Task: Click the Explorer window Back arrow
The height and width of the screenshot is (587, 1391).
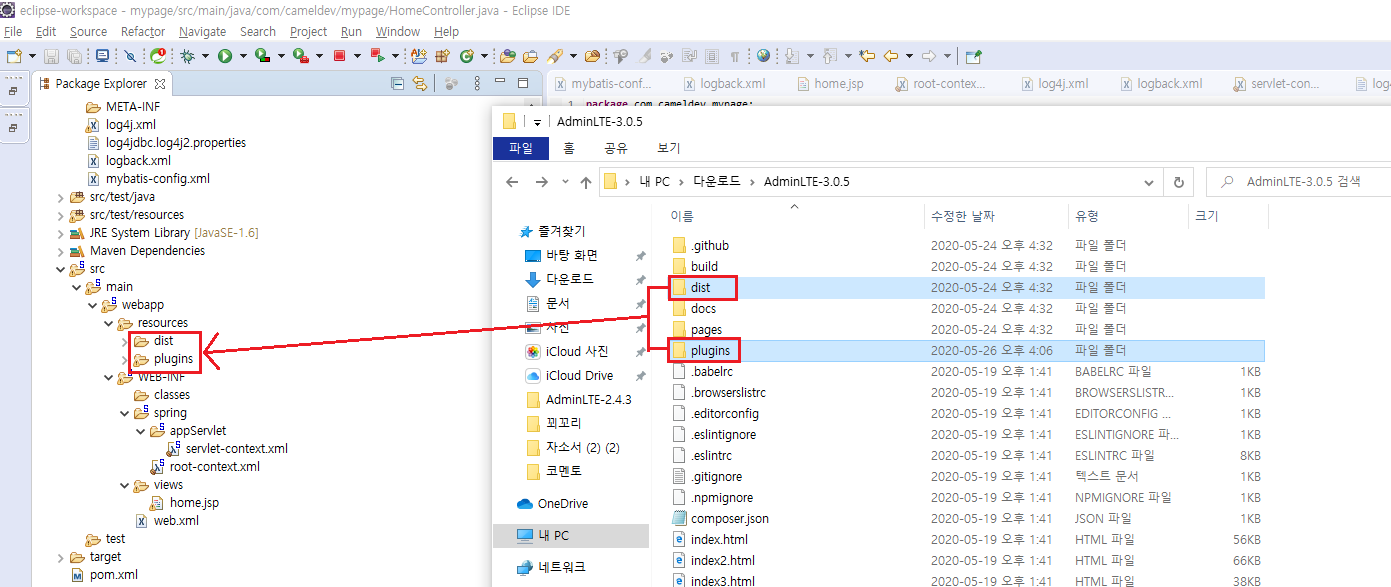Action: click(x=512, y=182)
